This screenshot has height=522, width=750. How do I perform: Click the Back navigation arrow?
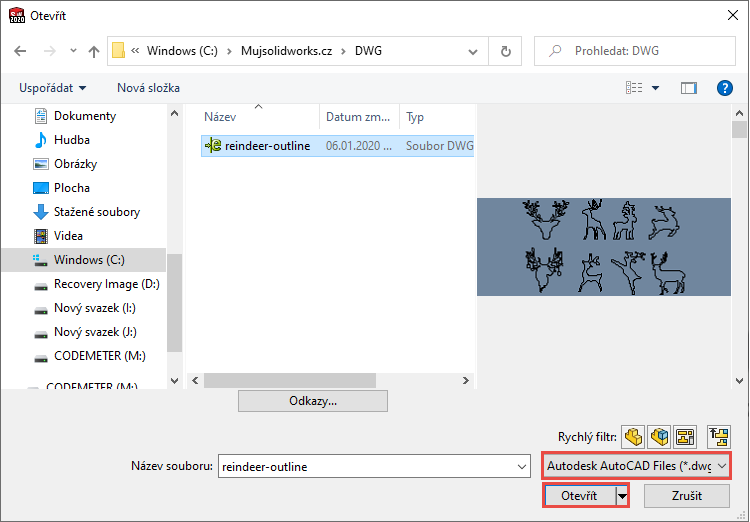tap(20, 51)
